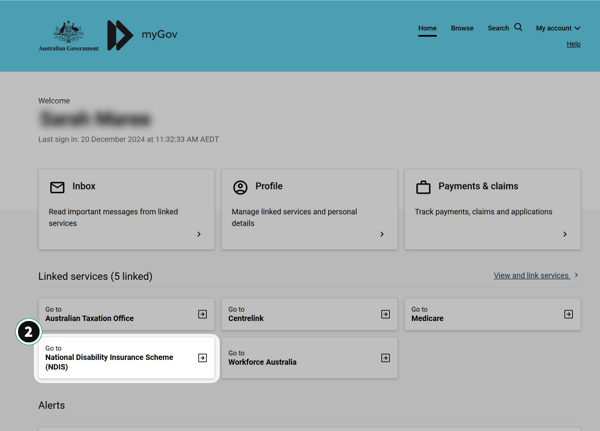600x431 pixels.
Task: Go to Australian Taxation Office service
Action: coord(126,314)
